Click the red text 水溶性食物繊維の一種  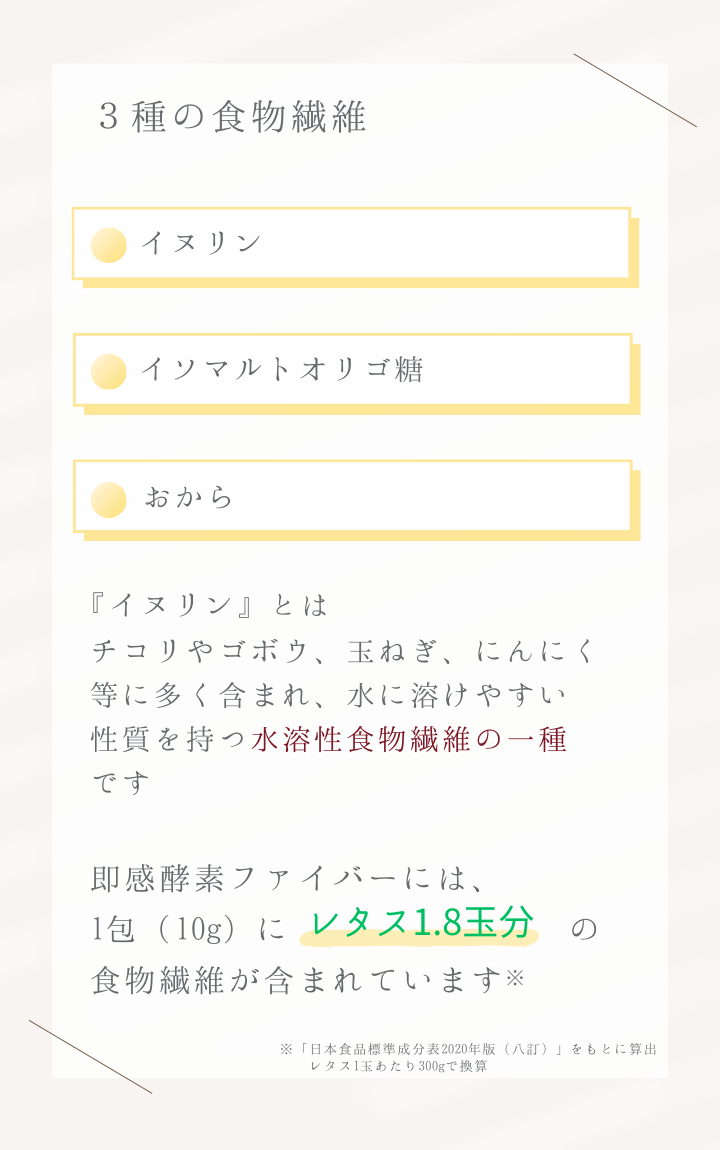(409, 739)
